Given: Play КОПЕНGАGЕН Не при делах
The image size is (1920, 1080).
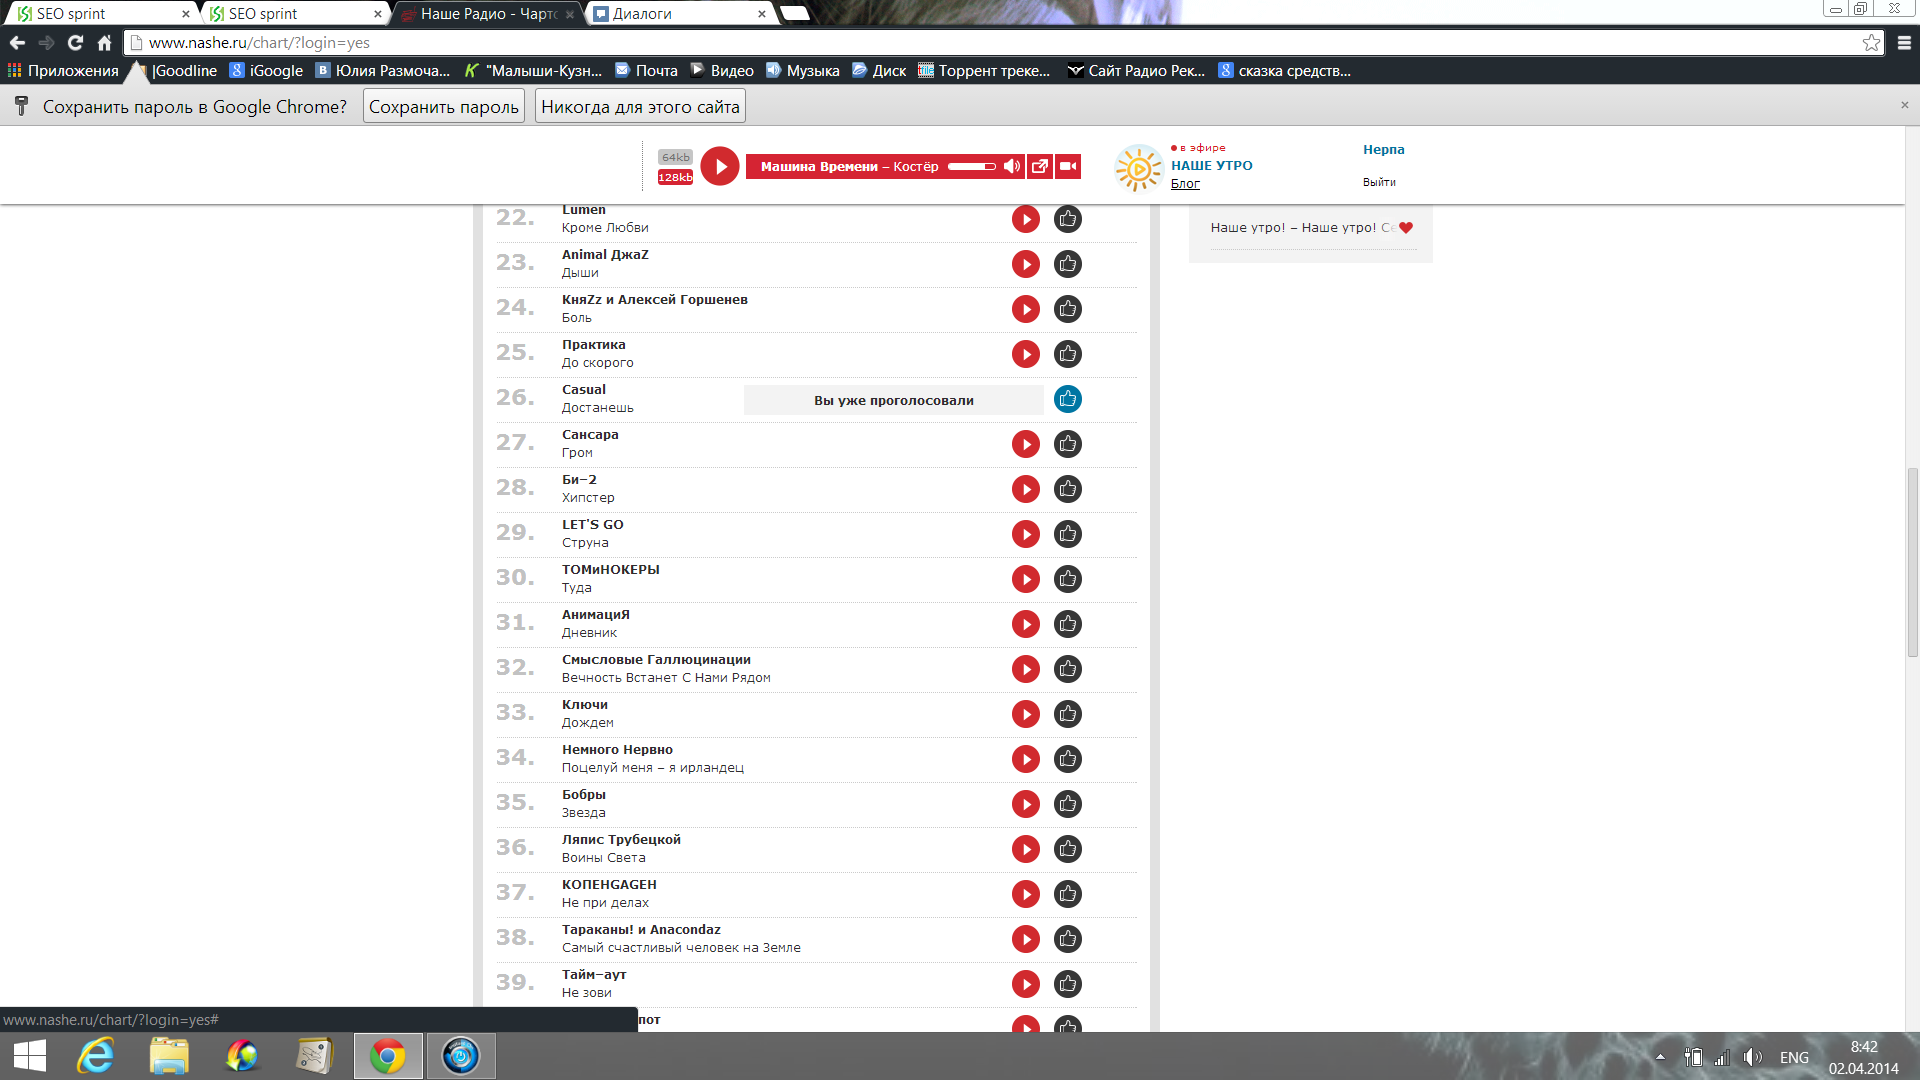Looking at the screenshot, I should 1025,894.
